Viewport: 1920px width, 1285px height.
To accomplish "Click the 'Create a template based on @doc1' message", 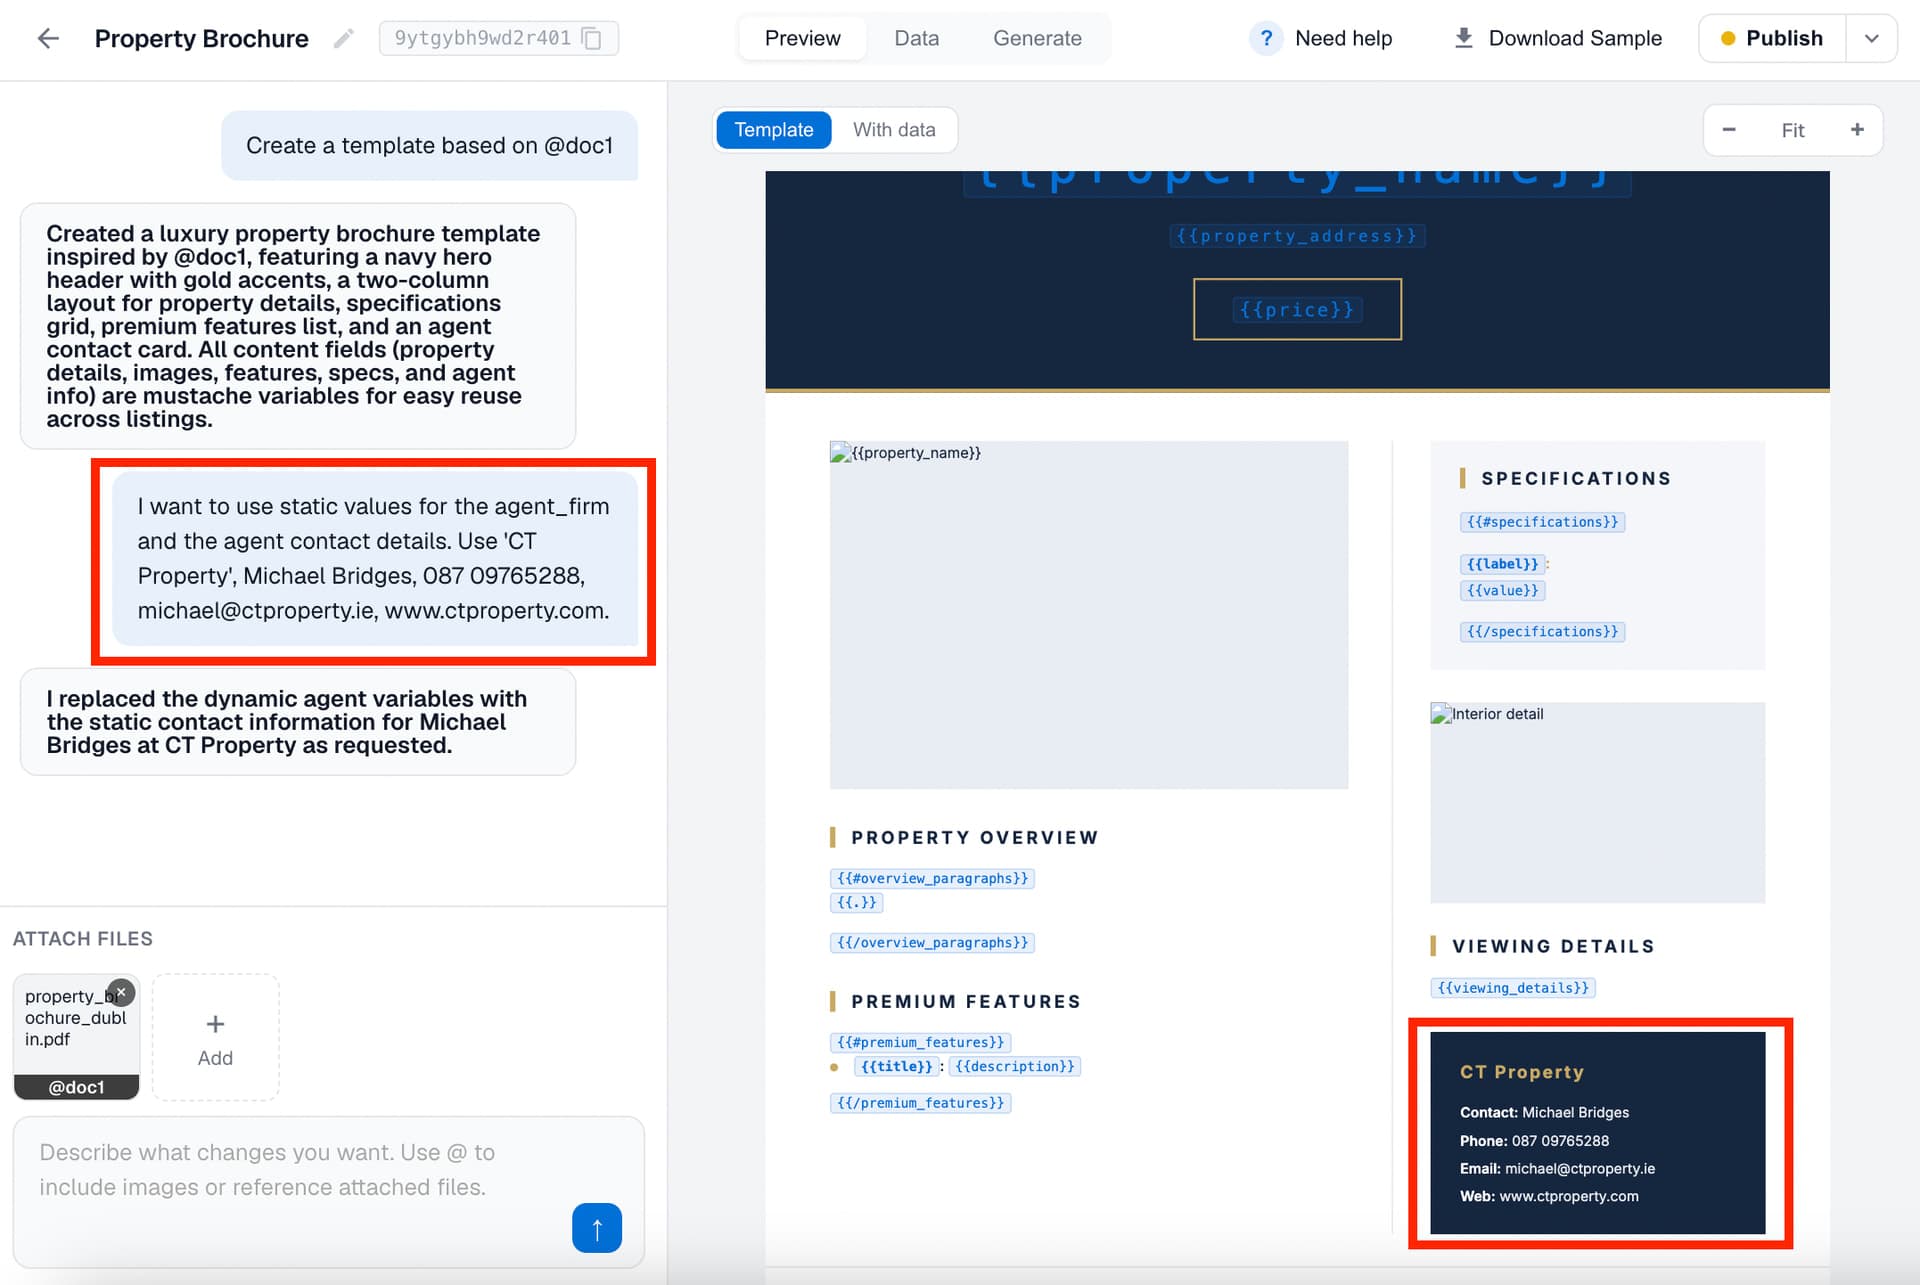I will pyautogui.click(x=429, y=146).
